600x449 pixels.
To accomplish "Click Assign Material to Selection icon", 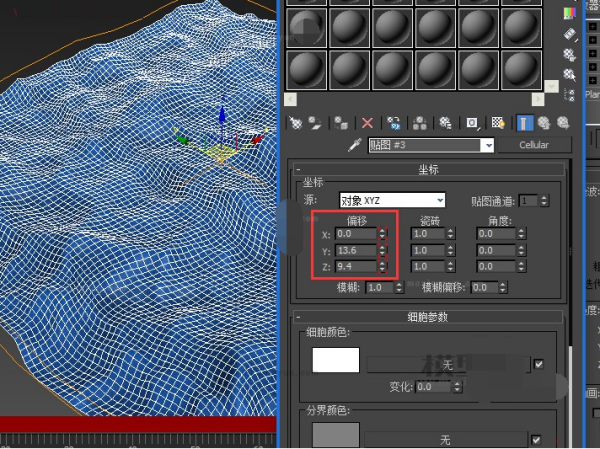I will tap(341, 123).
